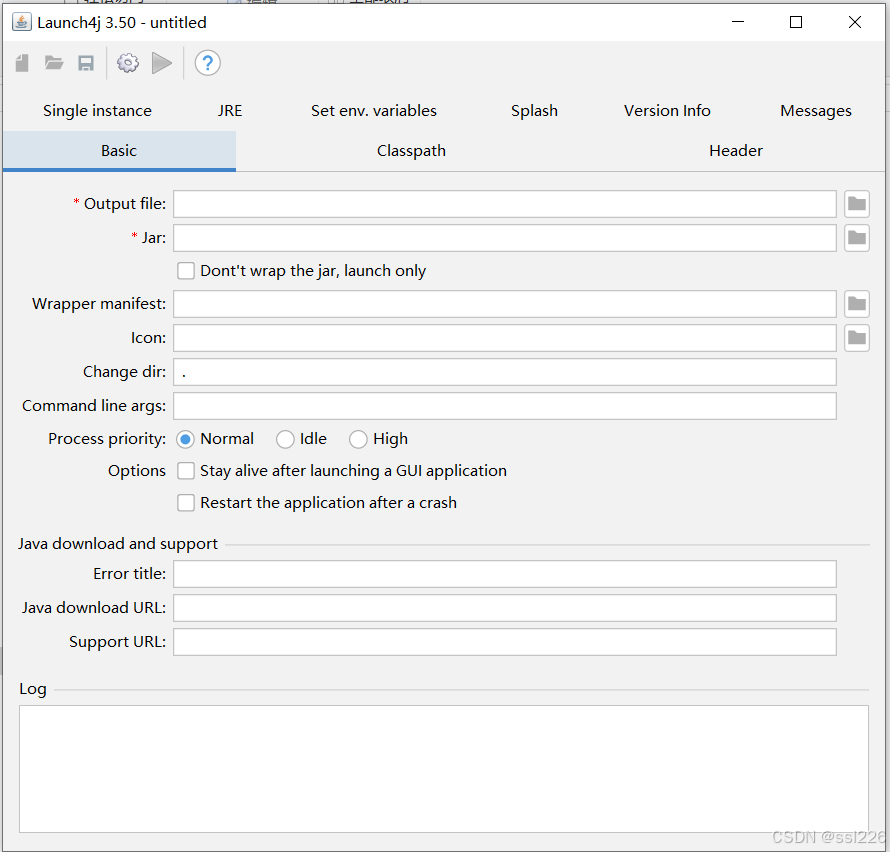890x852 pixels.
Task: Close the Launch4j window
Action: tap(855, 22)
